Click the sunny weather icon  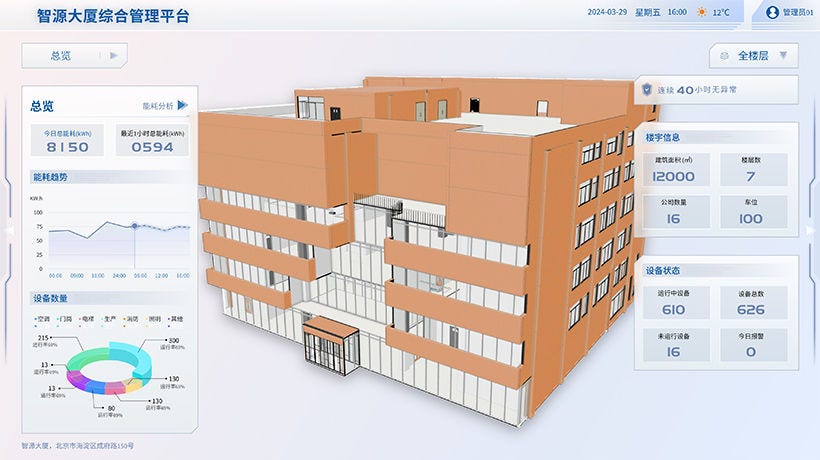click(x=701, y=13)
